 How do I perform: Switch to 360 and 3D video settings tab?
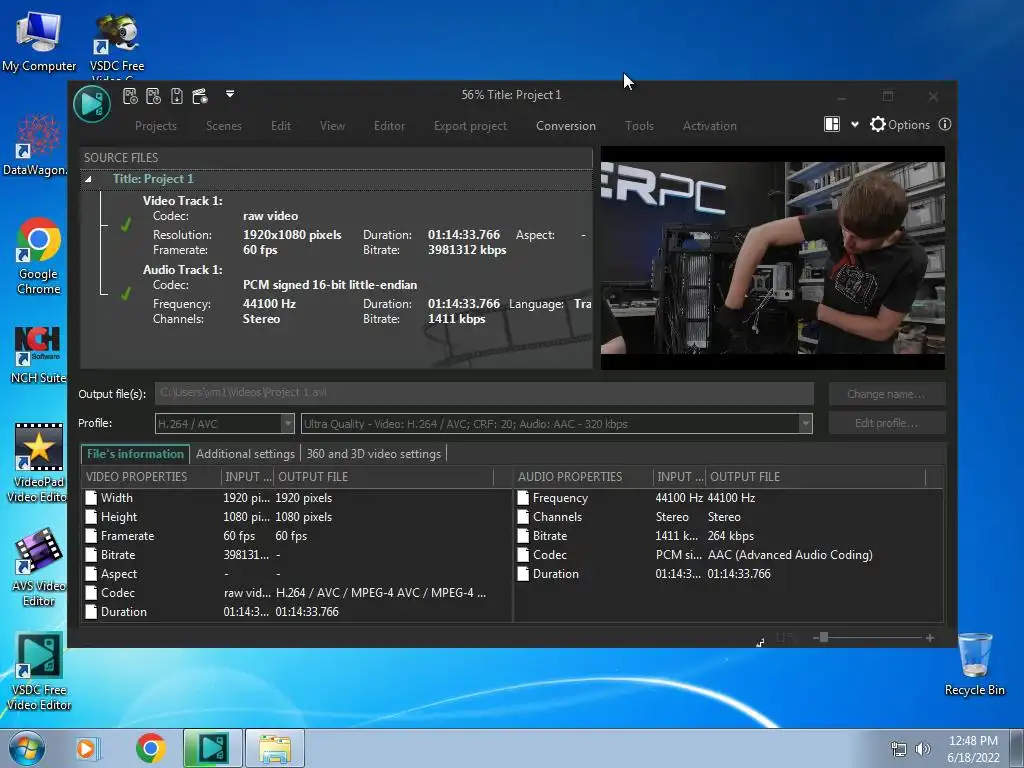click(374, 454)
